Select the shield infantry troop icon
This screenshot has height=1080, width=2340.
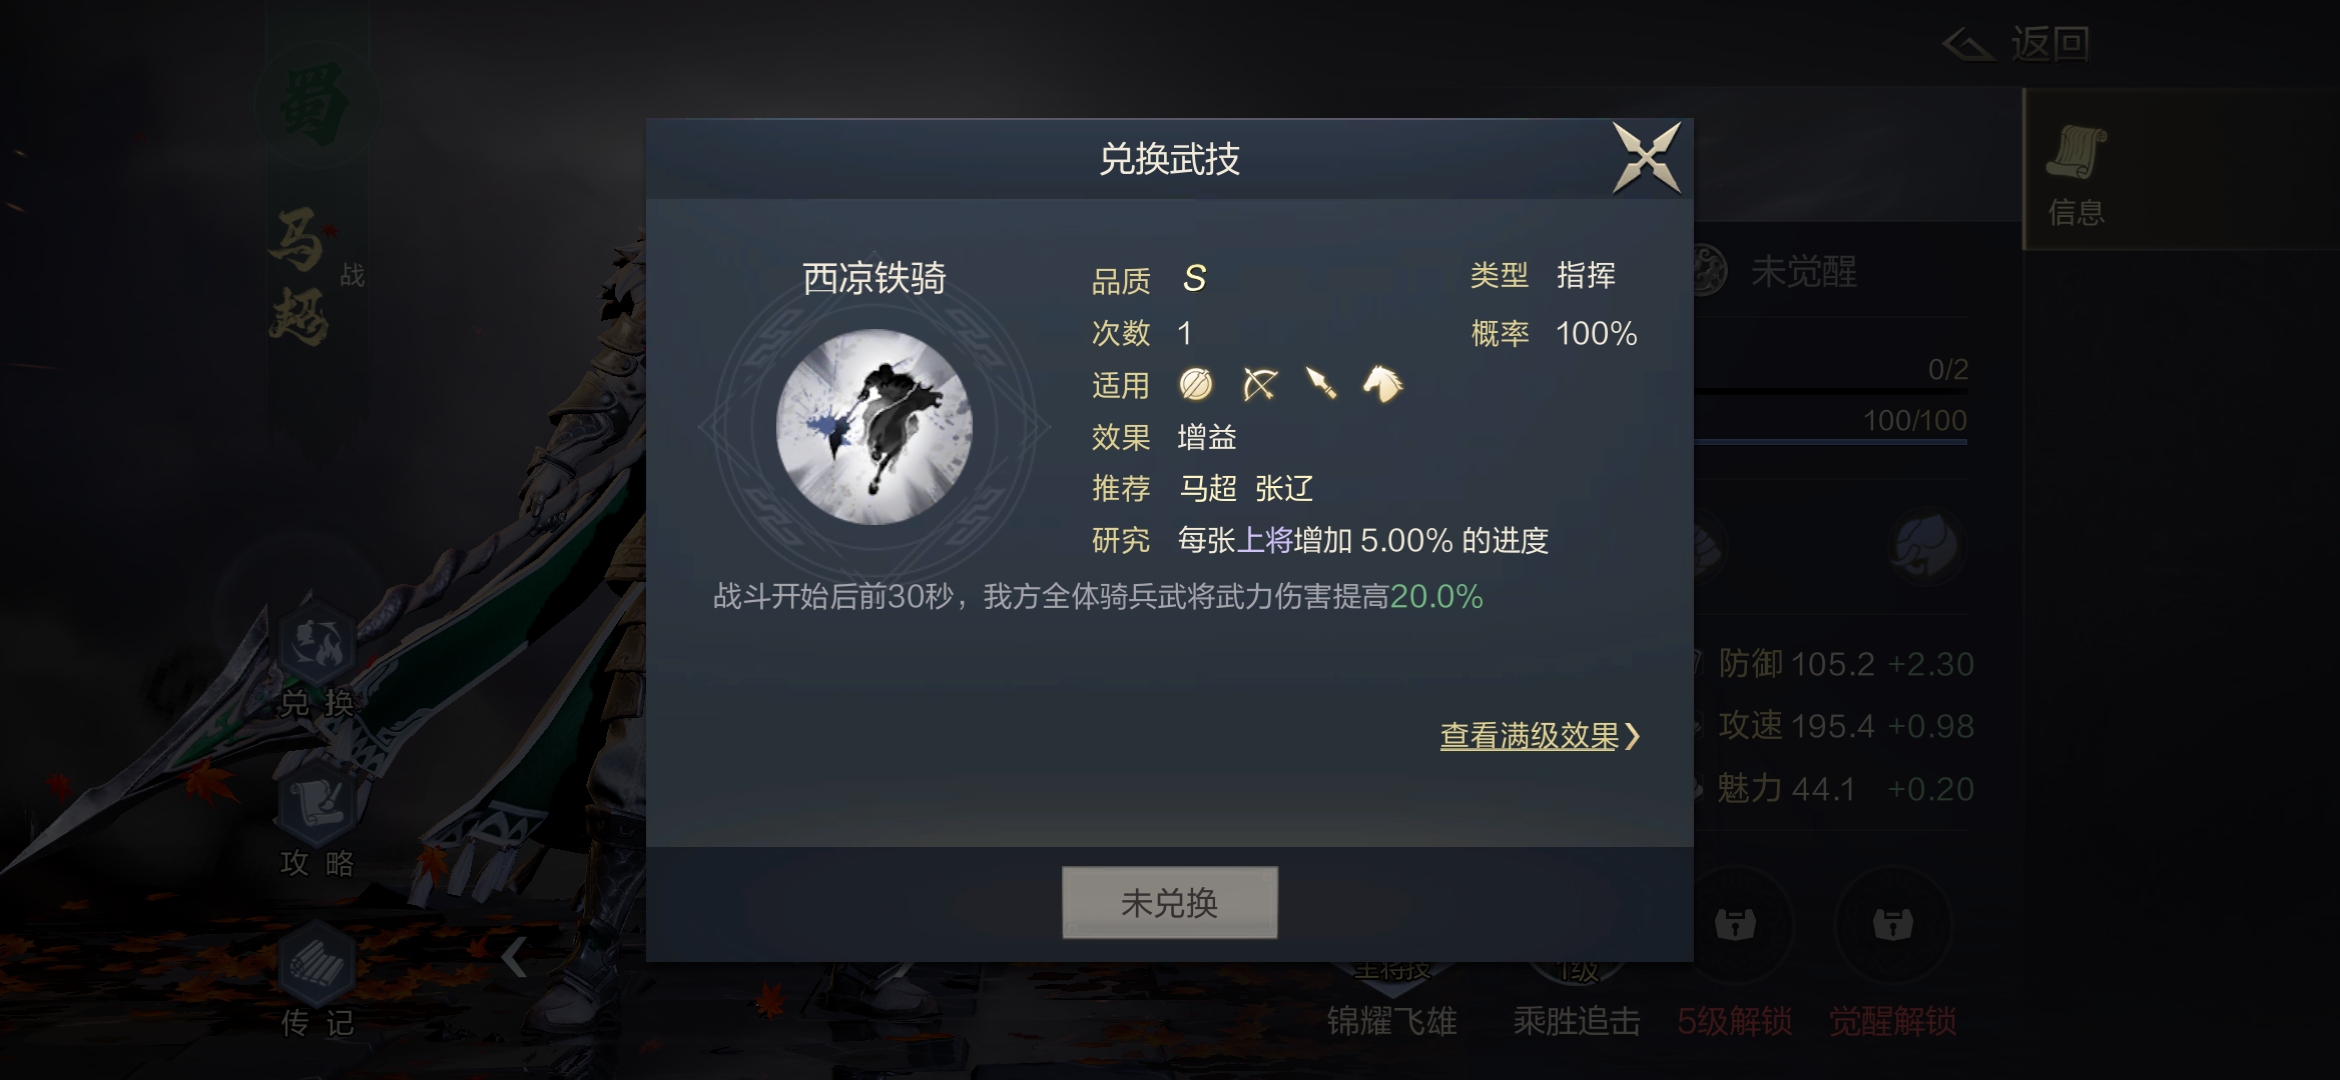pos(1196,384)
